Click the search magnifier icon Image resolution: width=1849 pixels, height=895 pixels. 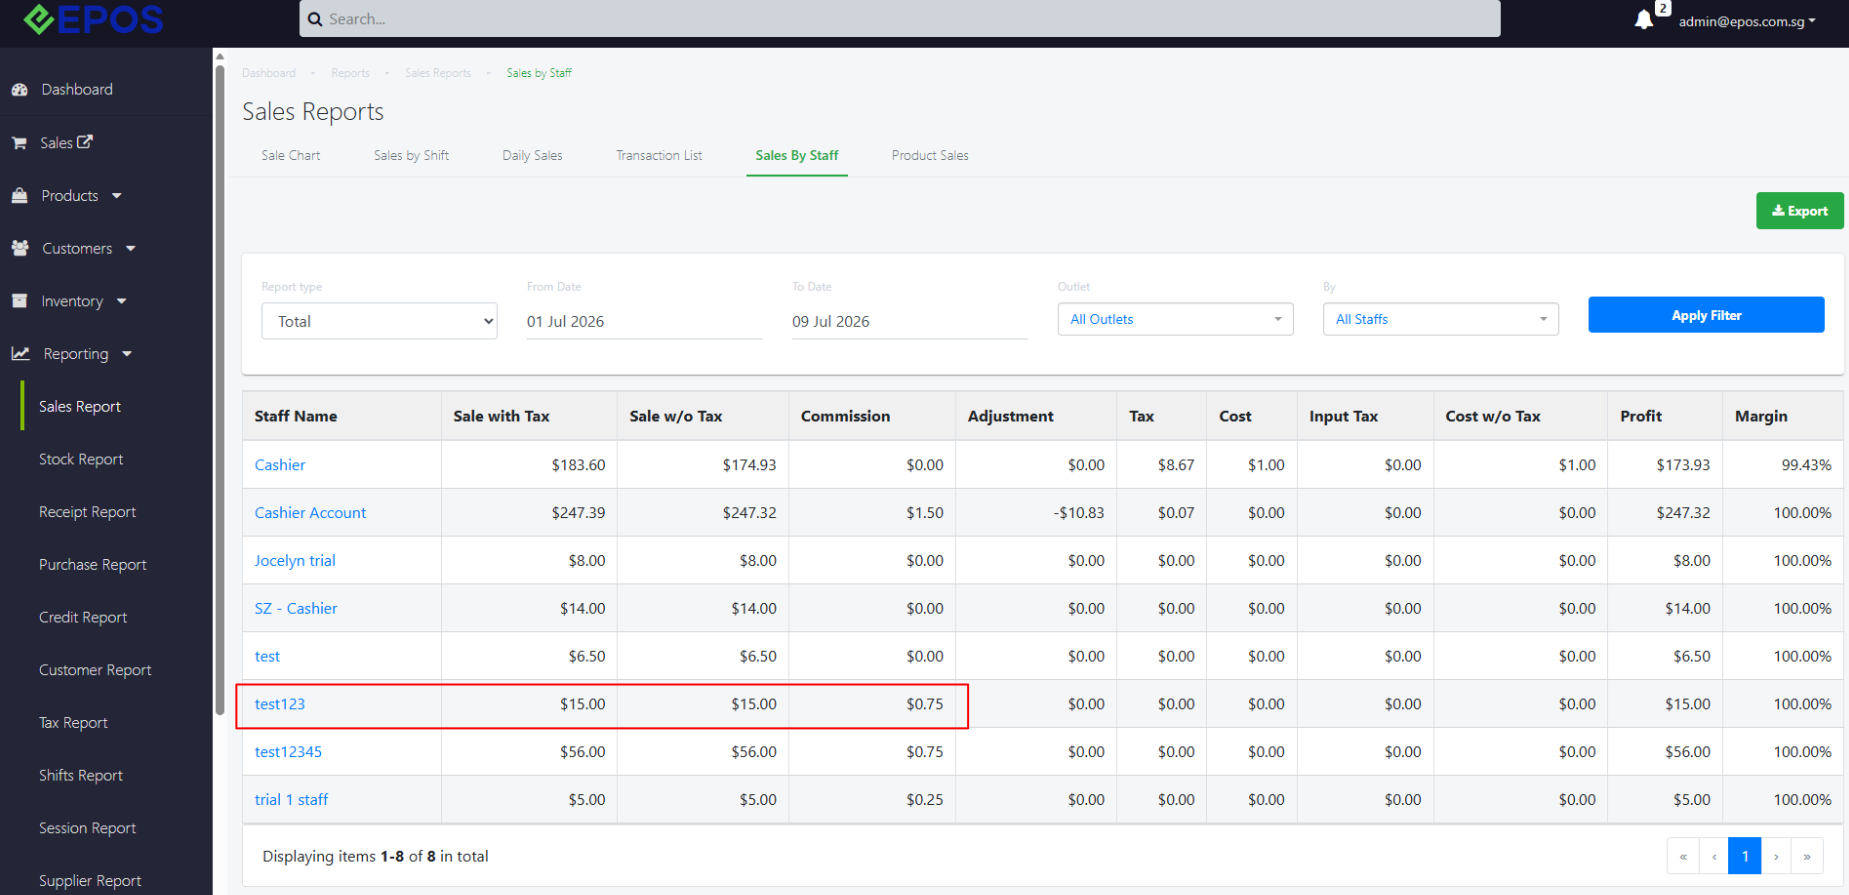coord(315,19)
